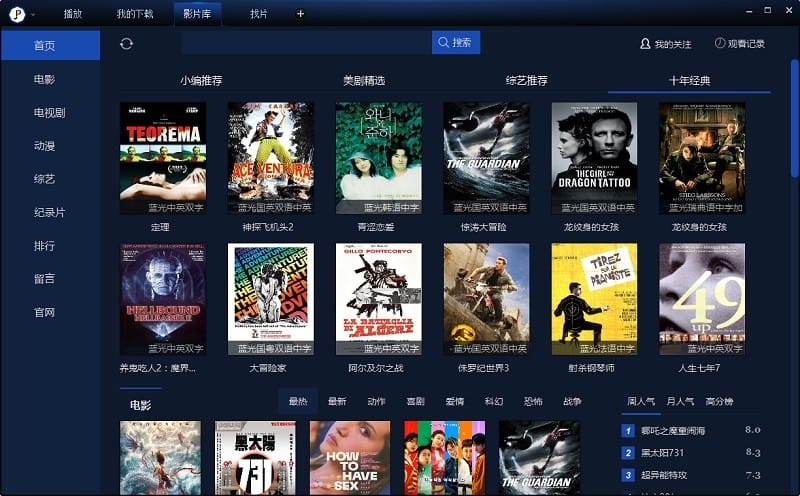This screenshot has height=496, width=800.
Task: Click the vertical scrollbar on right edge
Action: (x=794, y=118)
